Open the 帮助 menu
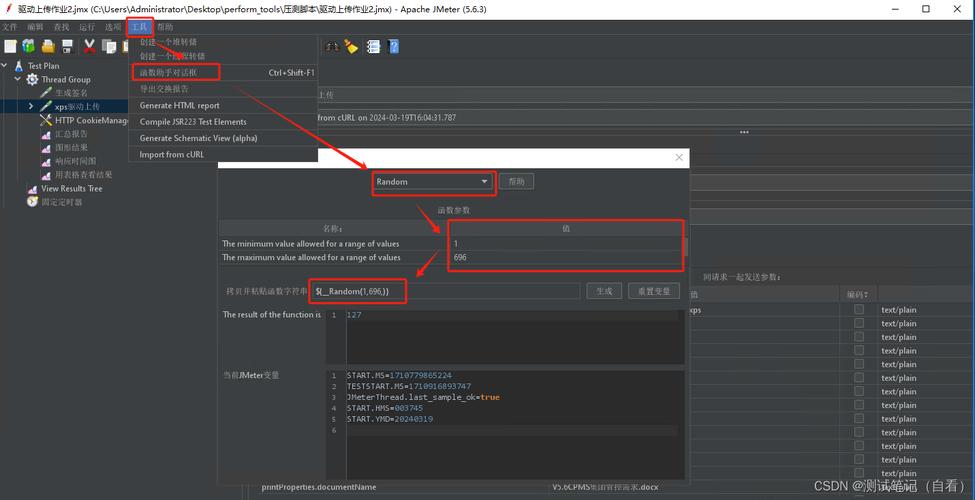The image size is (975, 500). (165, 27)
